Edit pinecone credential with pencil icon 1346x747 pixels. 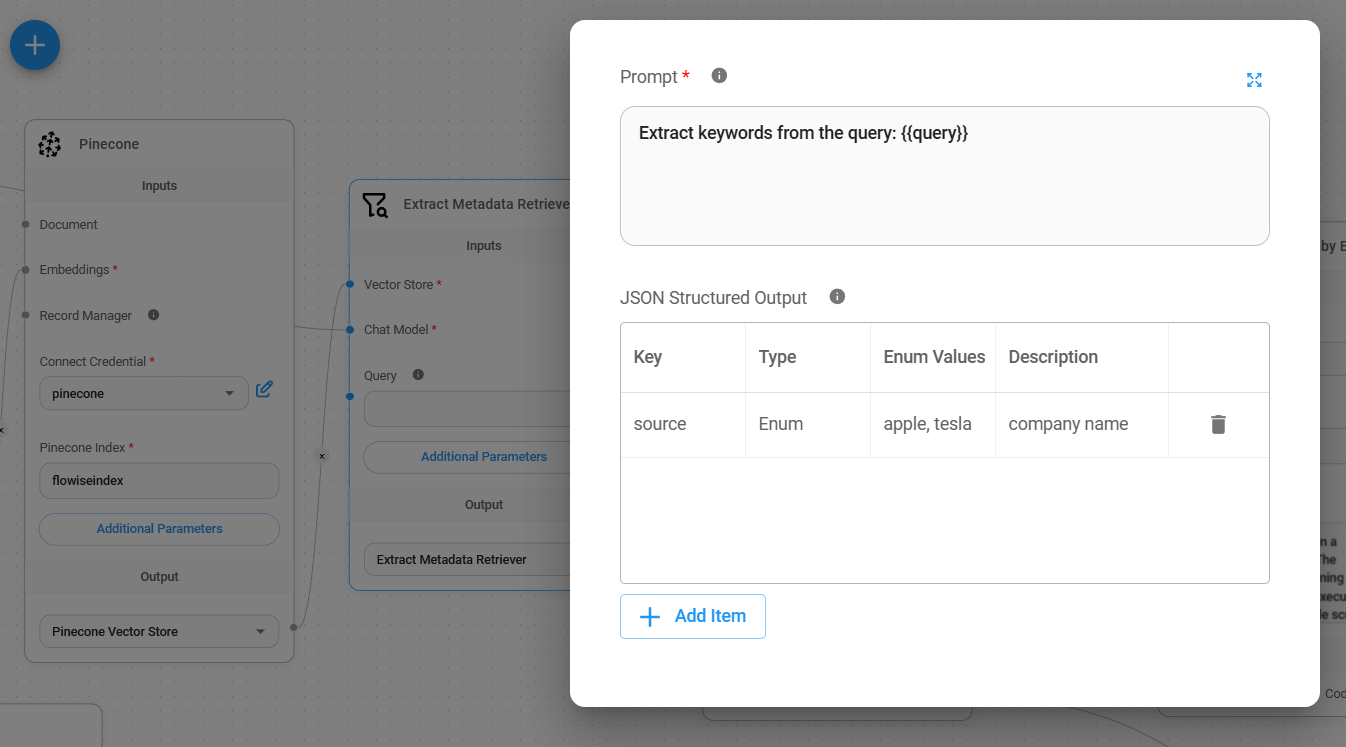(x=264, y=390)
